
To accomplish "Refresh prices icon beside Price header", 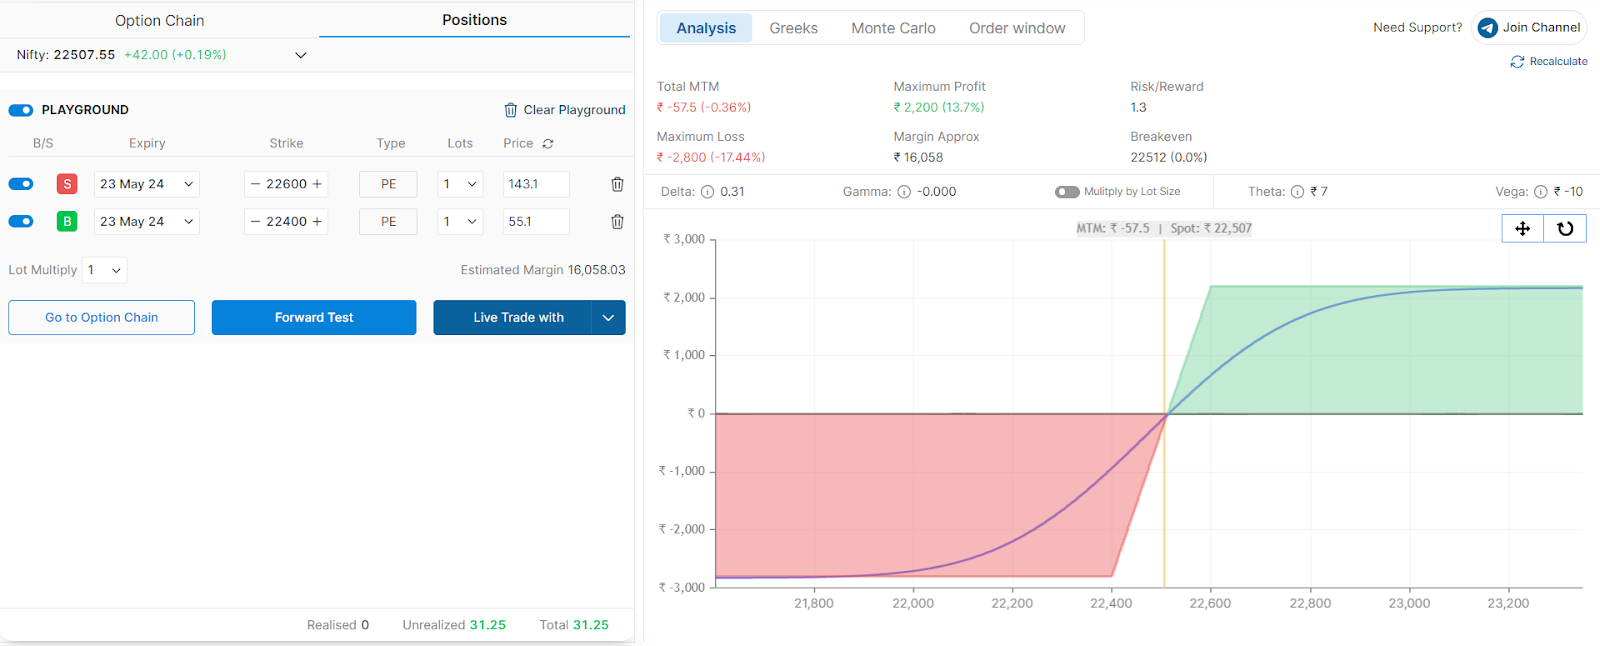I will coord(548,144).
